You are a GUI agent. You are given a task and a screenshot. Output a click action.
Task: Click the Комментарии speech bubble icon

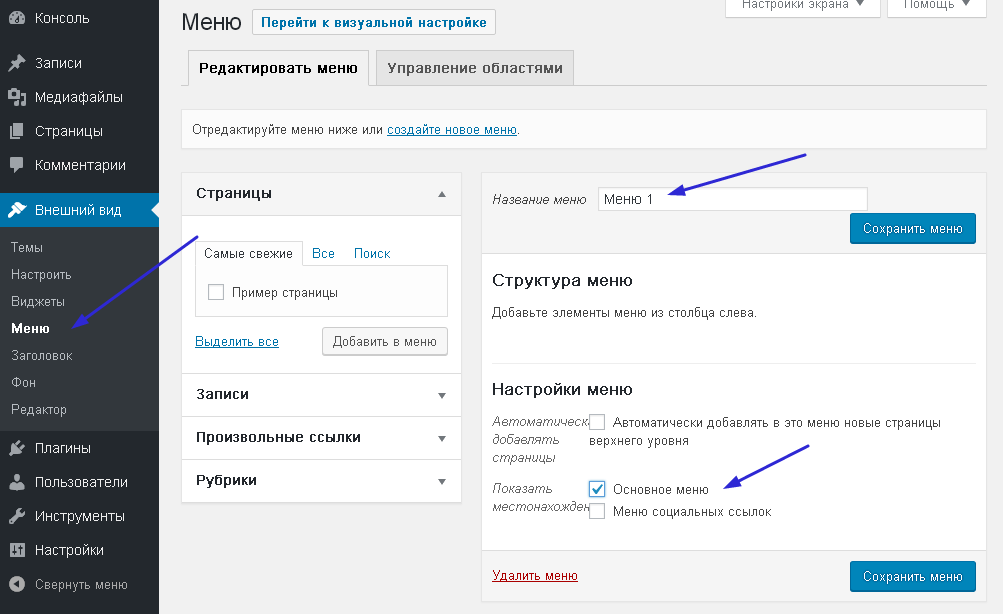(17, 165)
